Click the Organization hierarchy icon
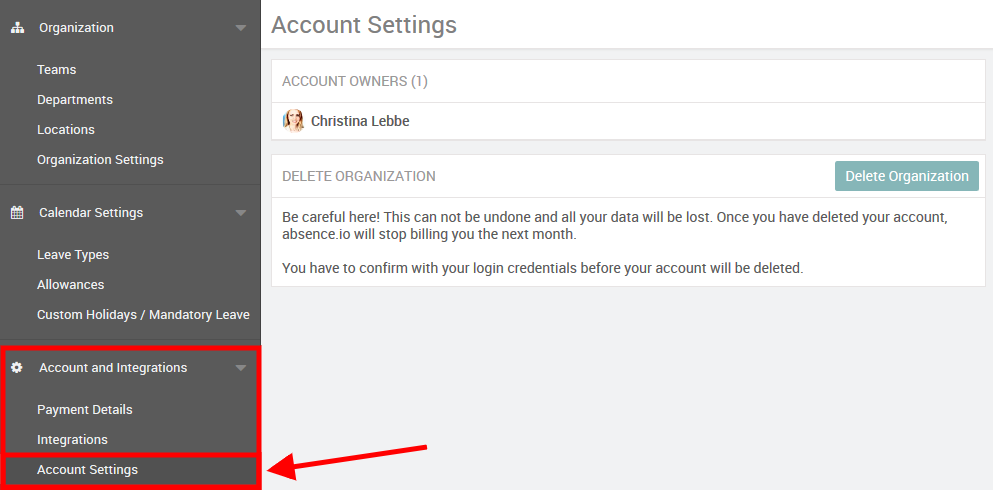This screenshot has height=490, width=993. (17, 28)
